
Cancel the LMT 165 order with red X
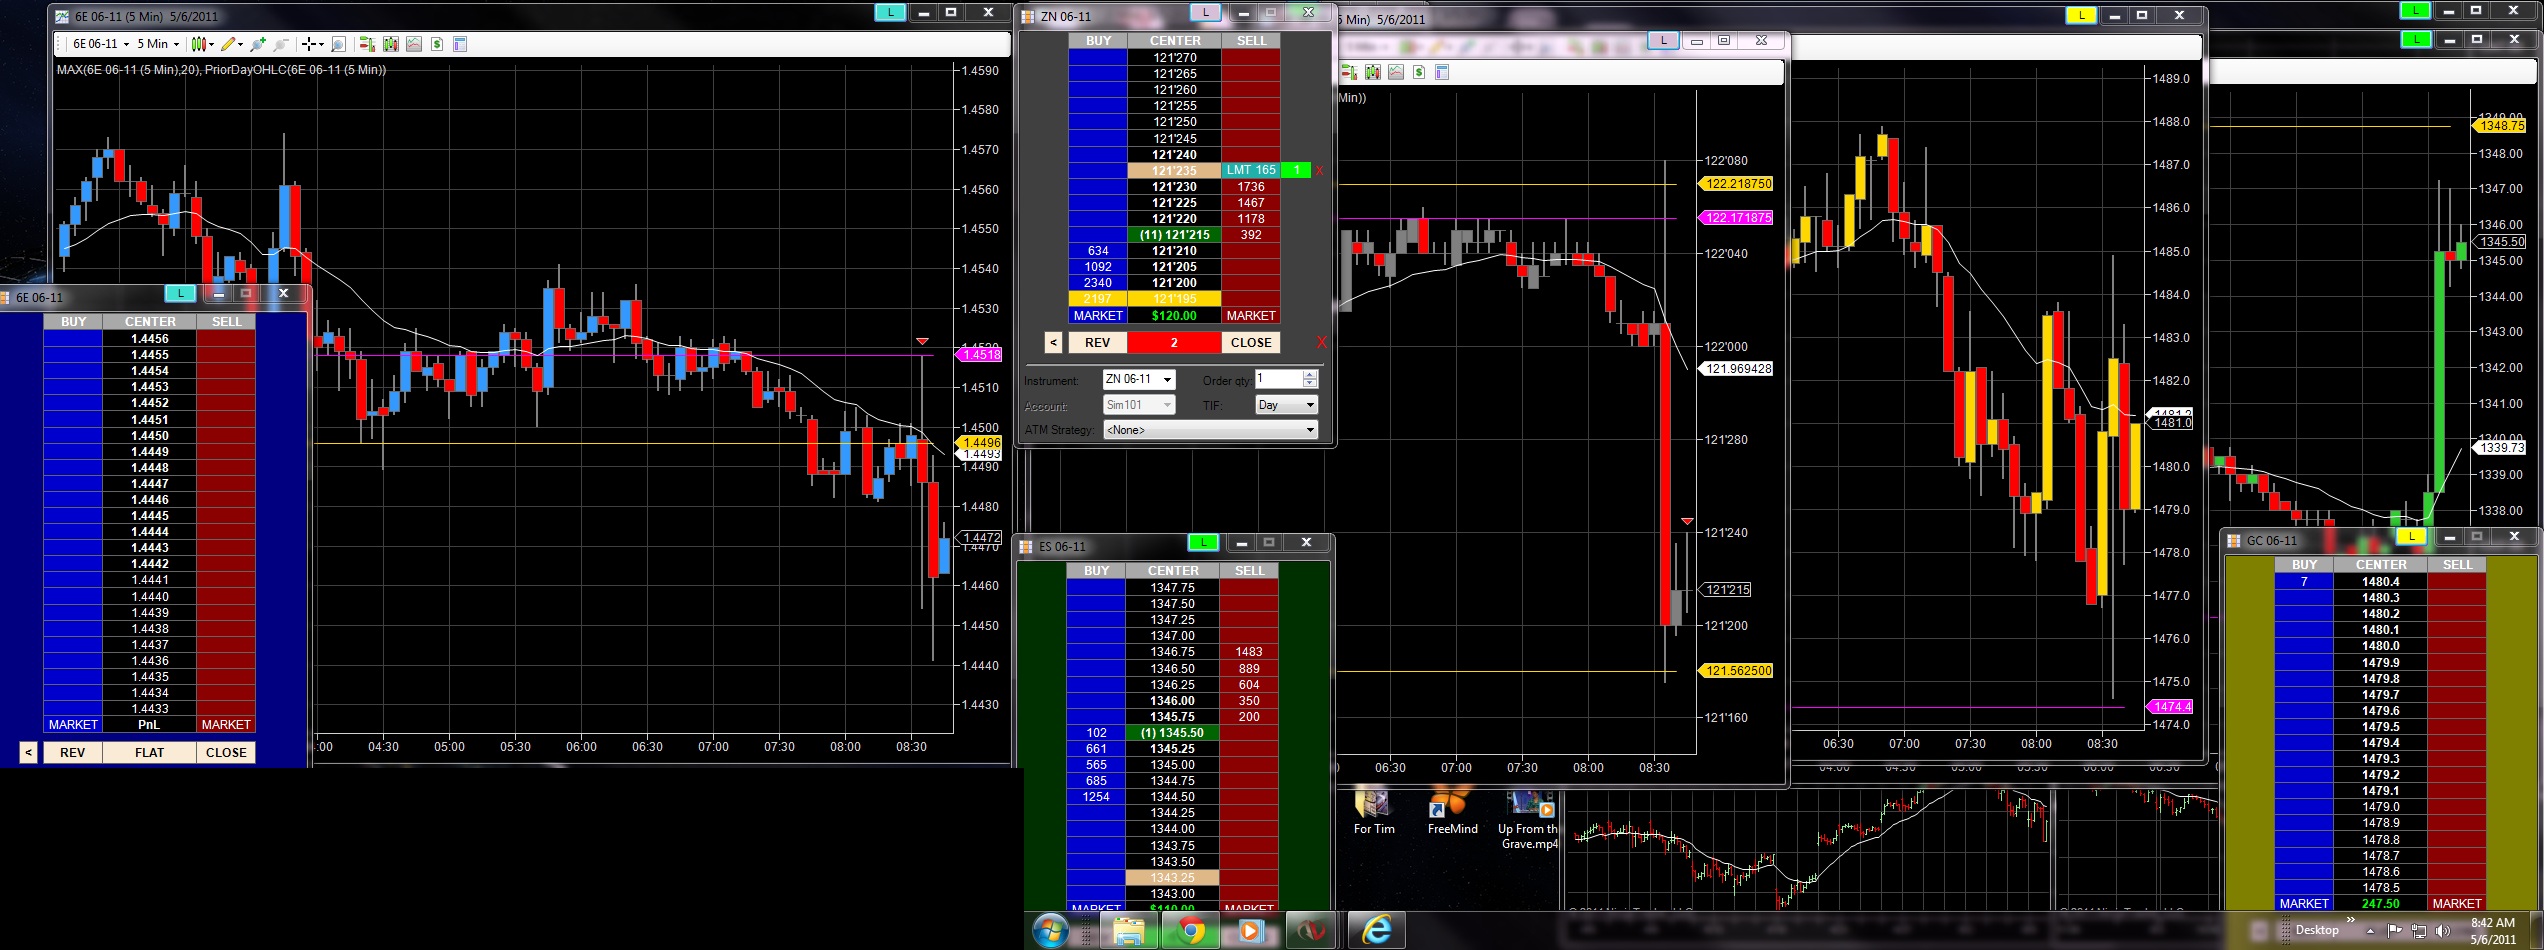(x=1319, y=171)
